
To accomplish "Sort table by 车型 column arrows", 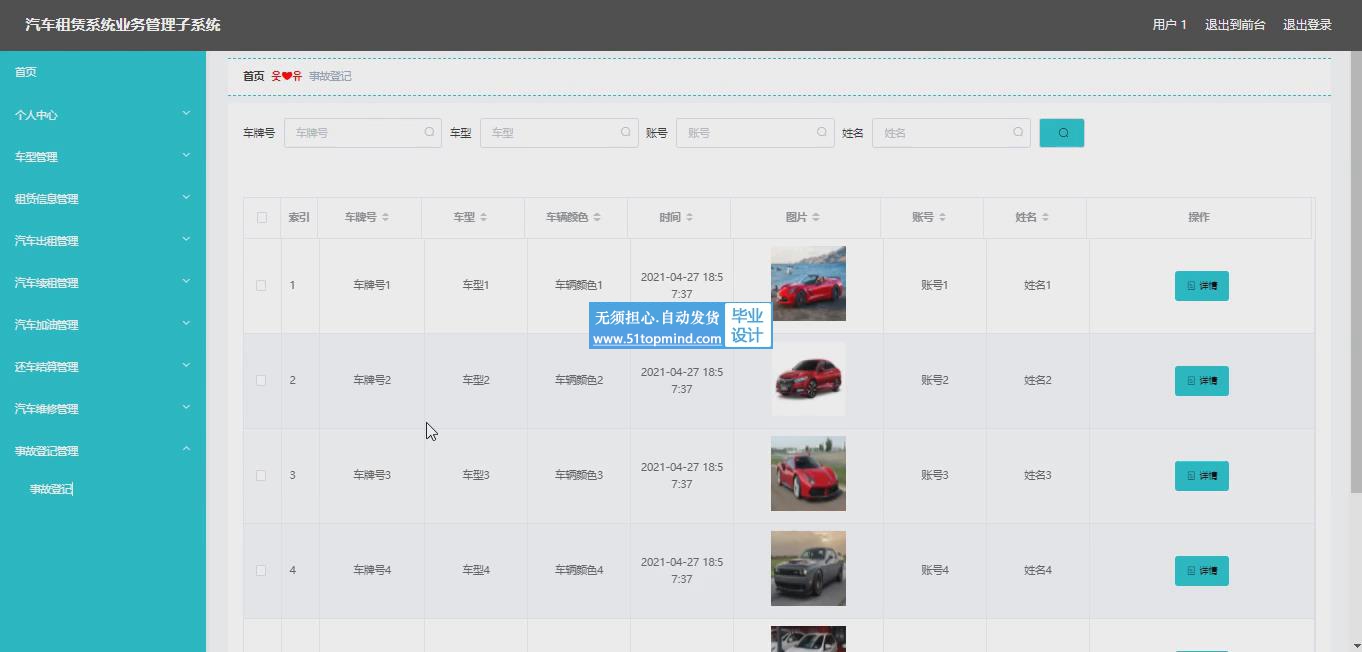I will point(483,217).
